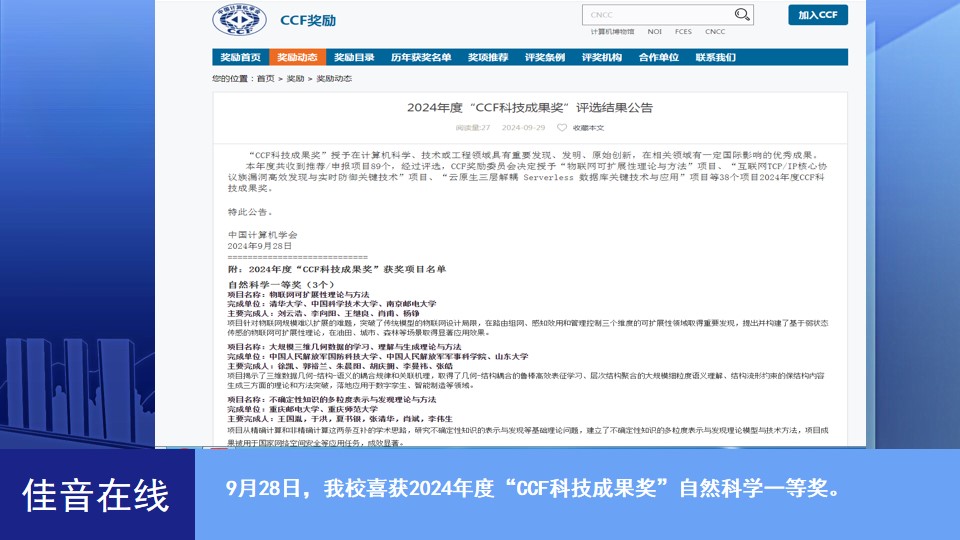The height and width of the screenshot is (540, 960).
Task: Open the 联系我们 menu item
Action: pyautogui.click(x=716, y=57)
